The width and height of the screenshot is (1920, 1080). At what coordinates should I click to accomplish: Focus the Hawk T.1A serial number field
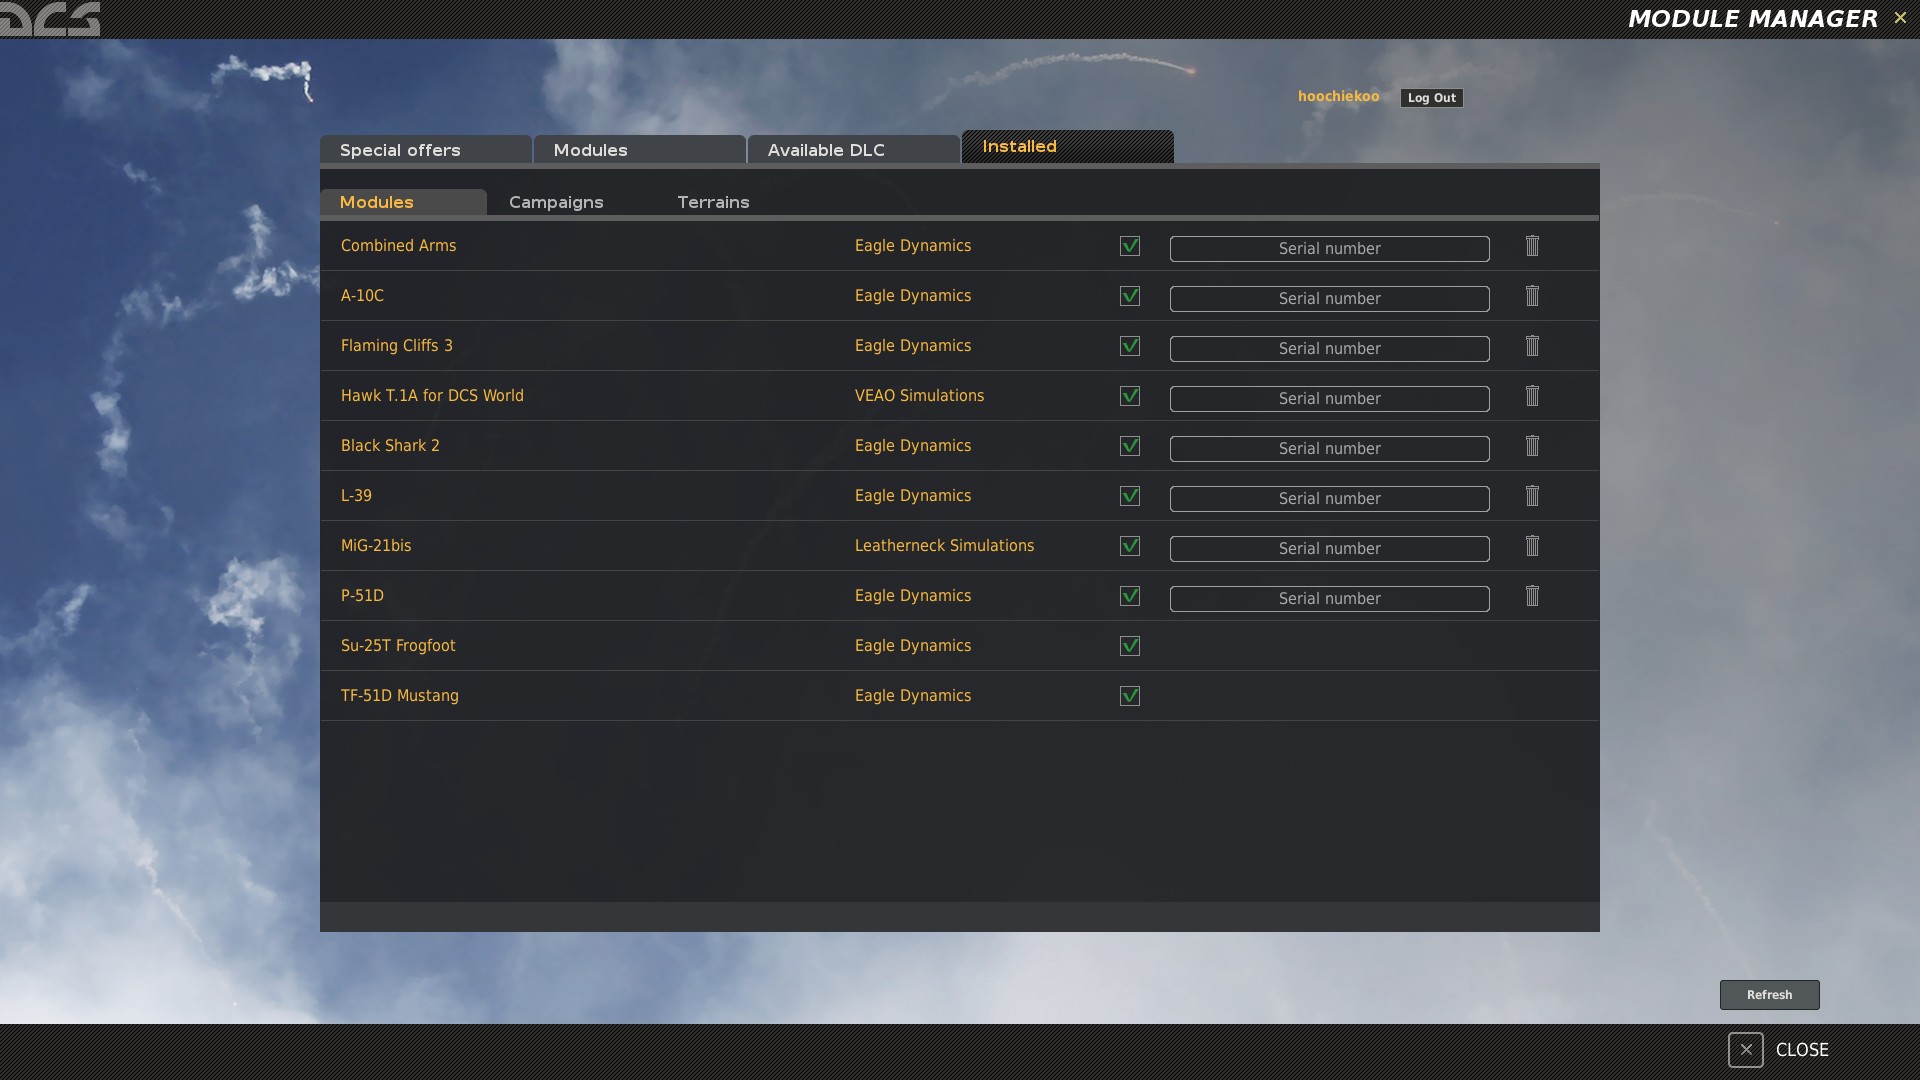point(1329,399)
